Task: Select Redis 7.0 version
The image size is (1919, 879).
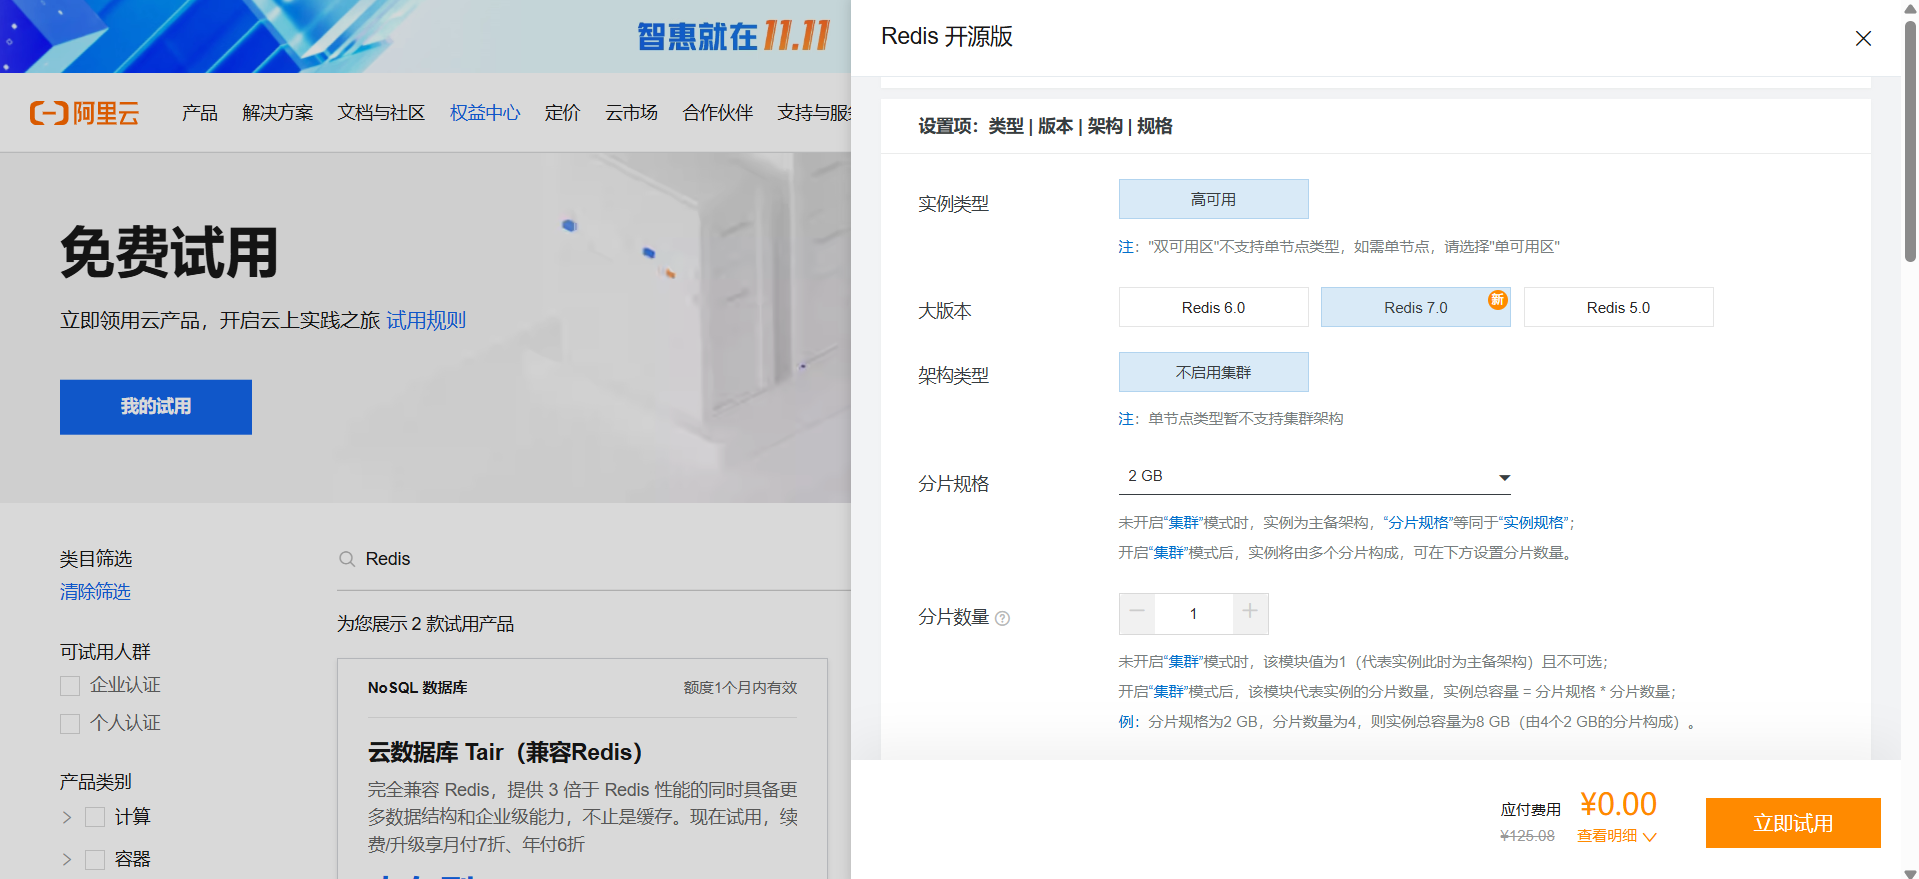Action: (1415, 307)
